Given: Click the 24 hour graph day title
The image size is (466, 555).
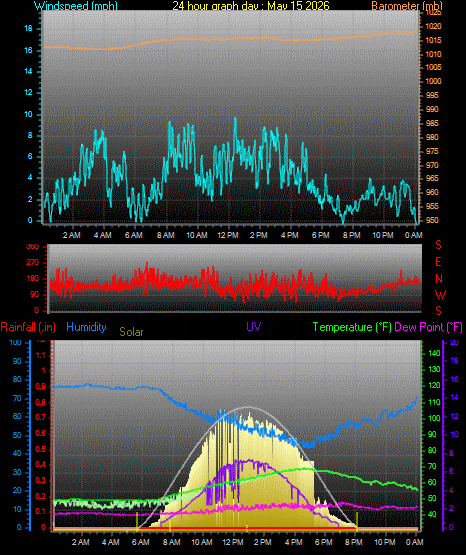Looking at the screenshot, I should [251, 6].
